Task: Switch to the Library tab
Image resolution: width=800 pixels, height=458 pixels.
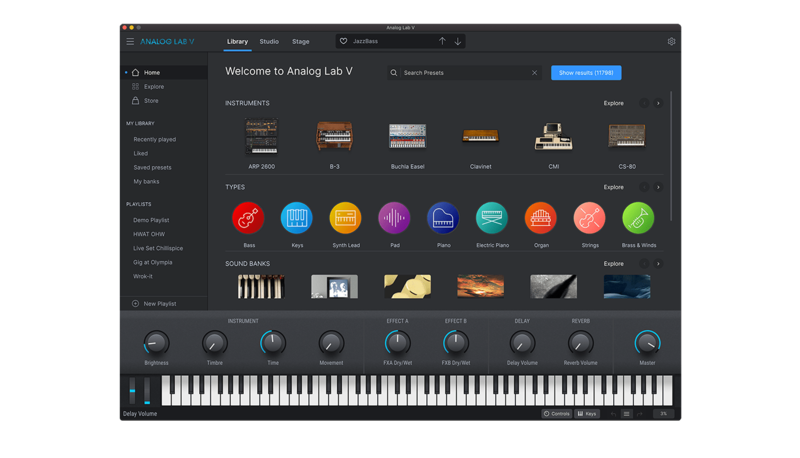Action: pyautogui.click(x=237, y=41)
